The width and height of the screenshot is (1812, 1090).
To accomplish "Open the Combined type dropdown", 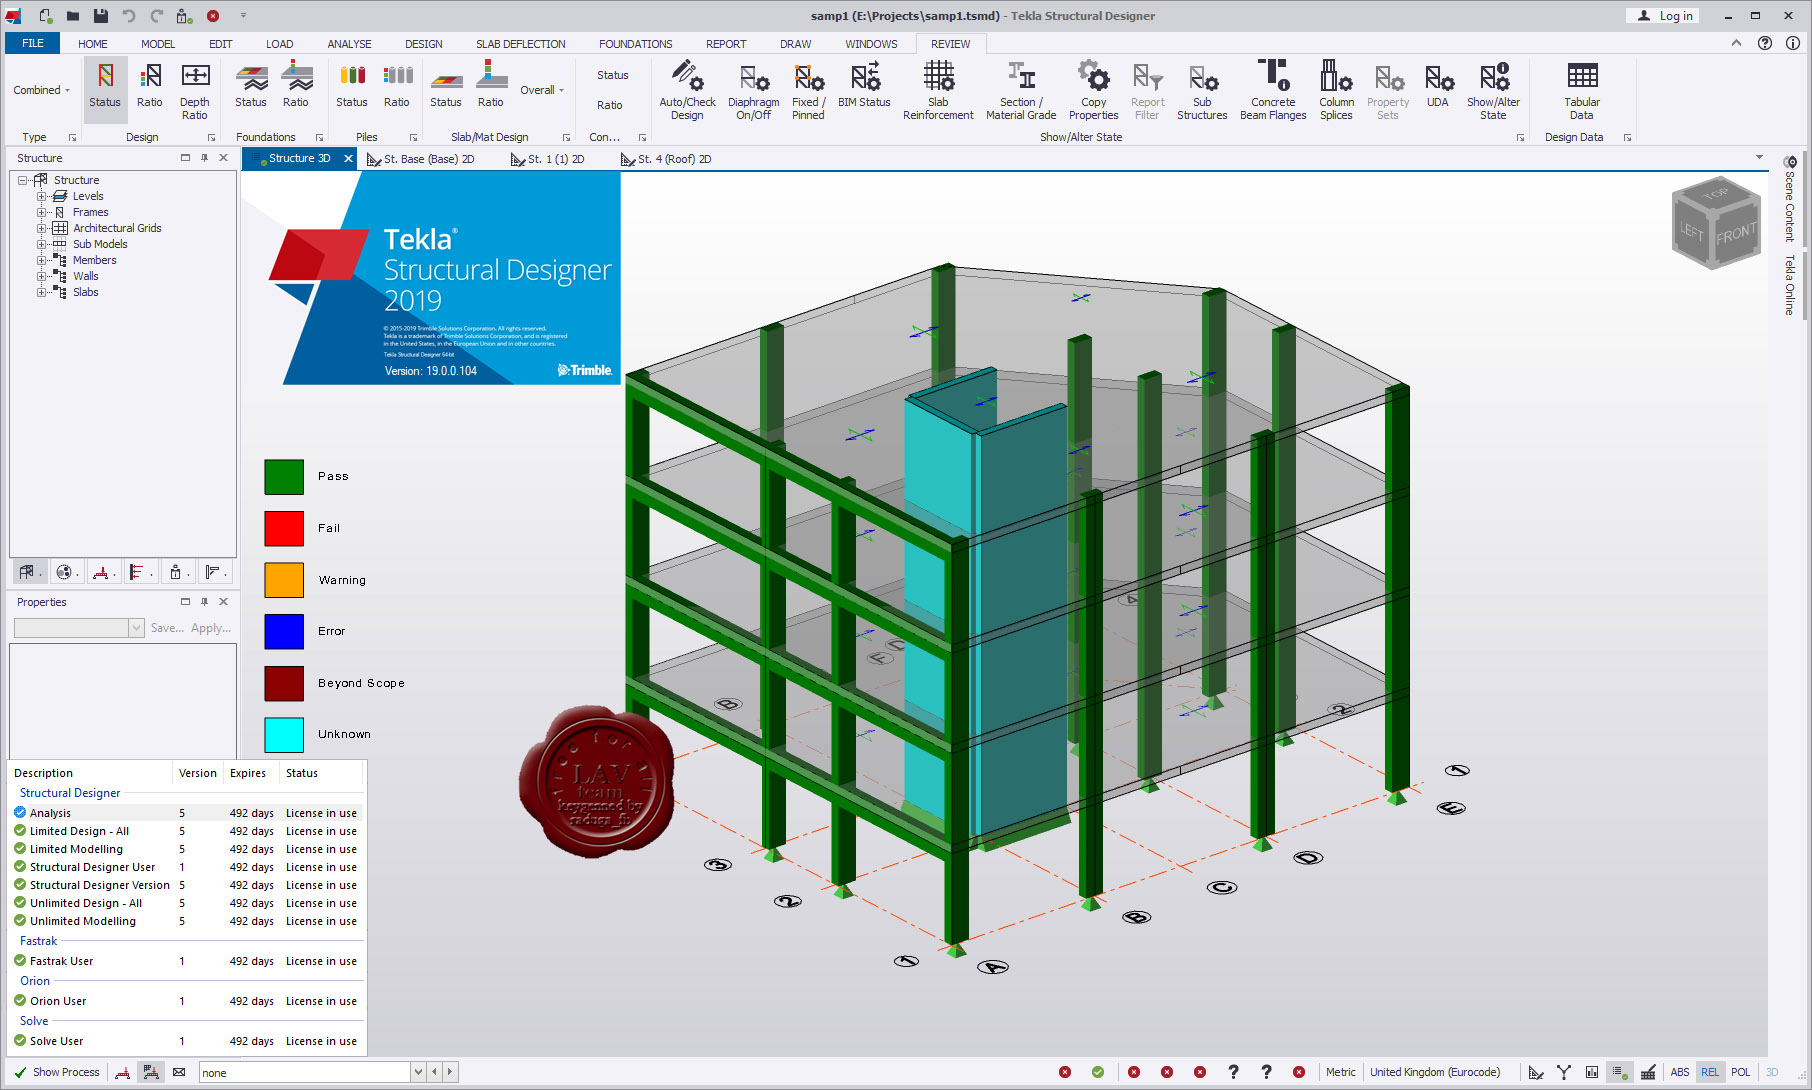I will (42, 90).
